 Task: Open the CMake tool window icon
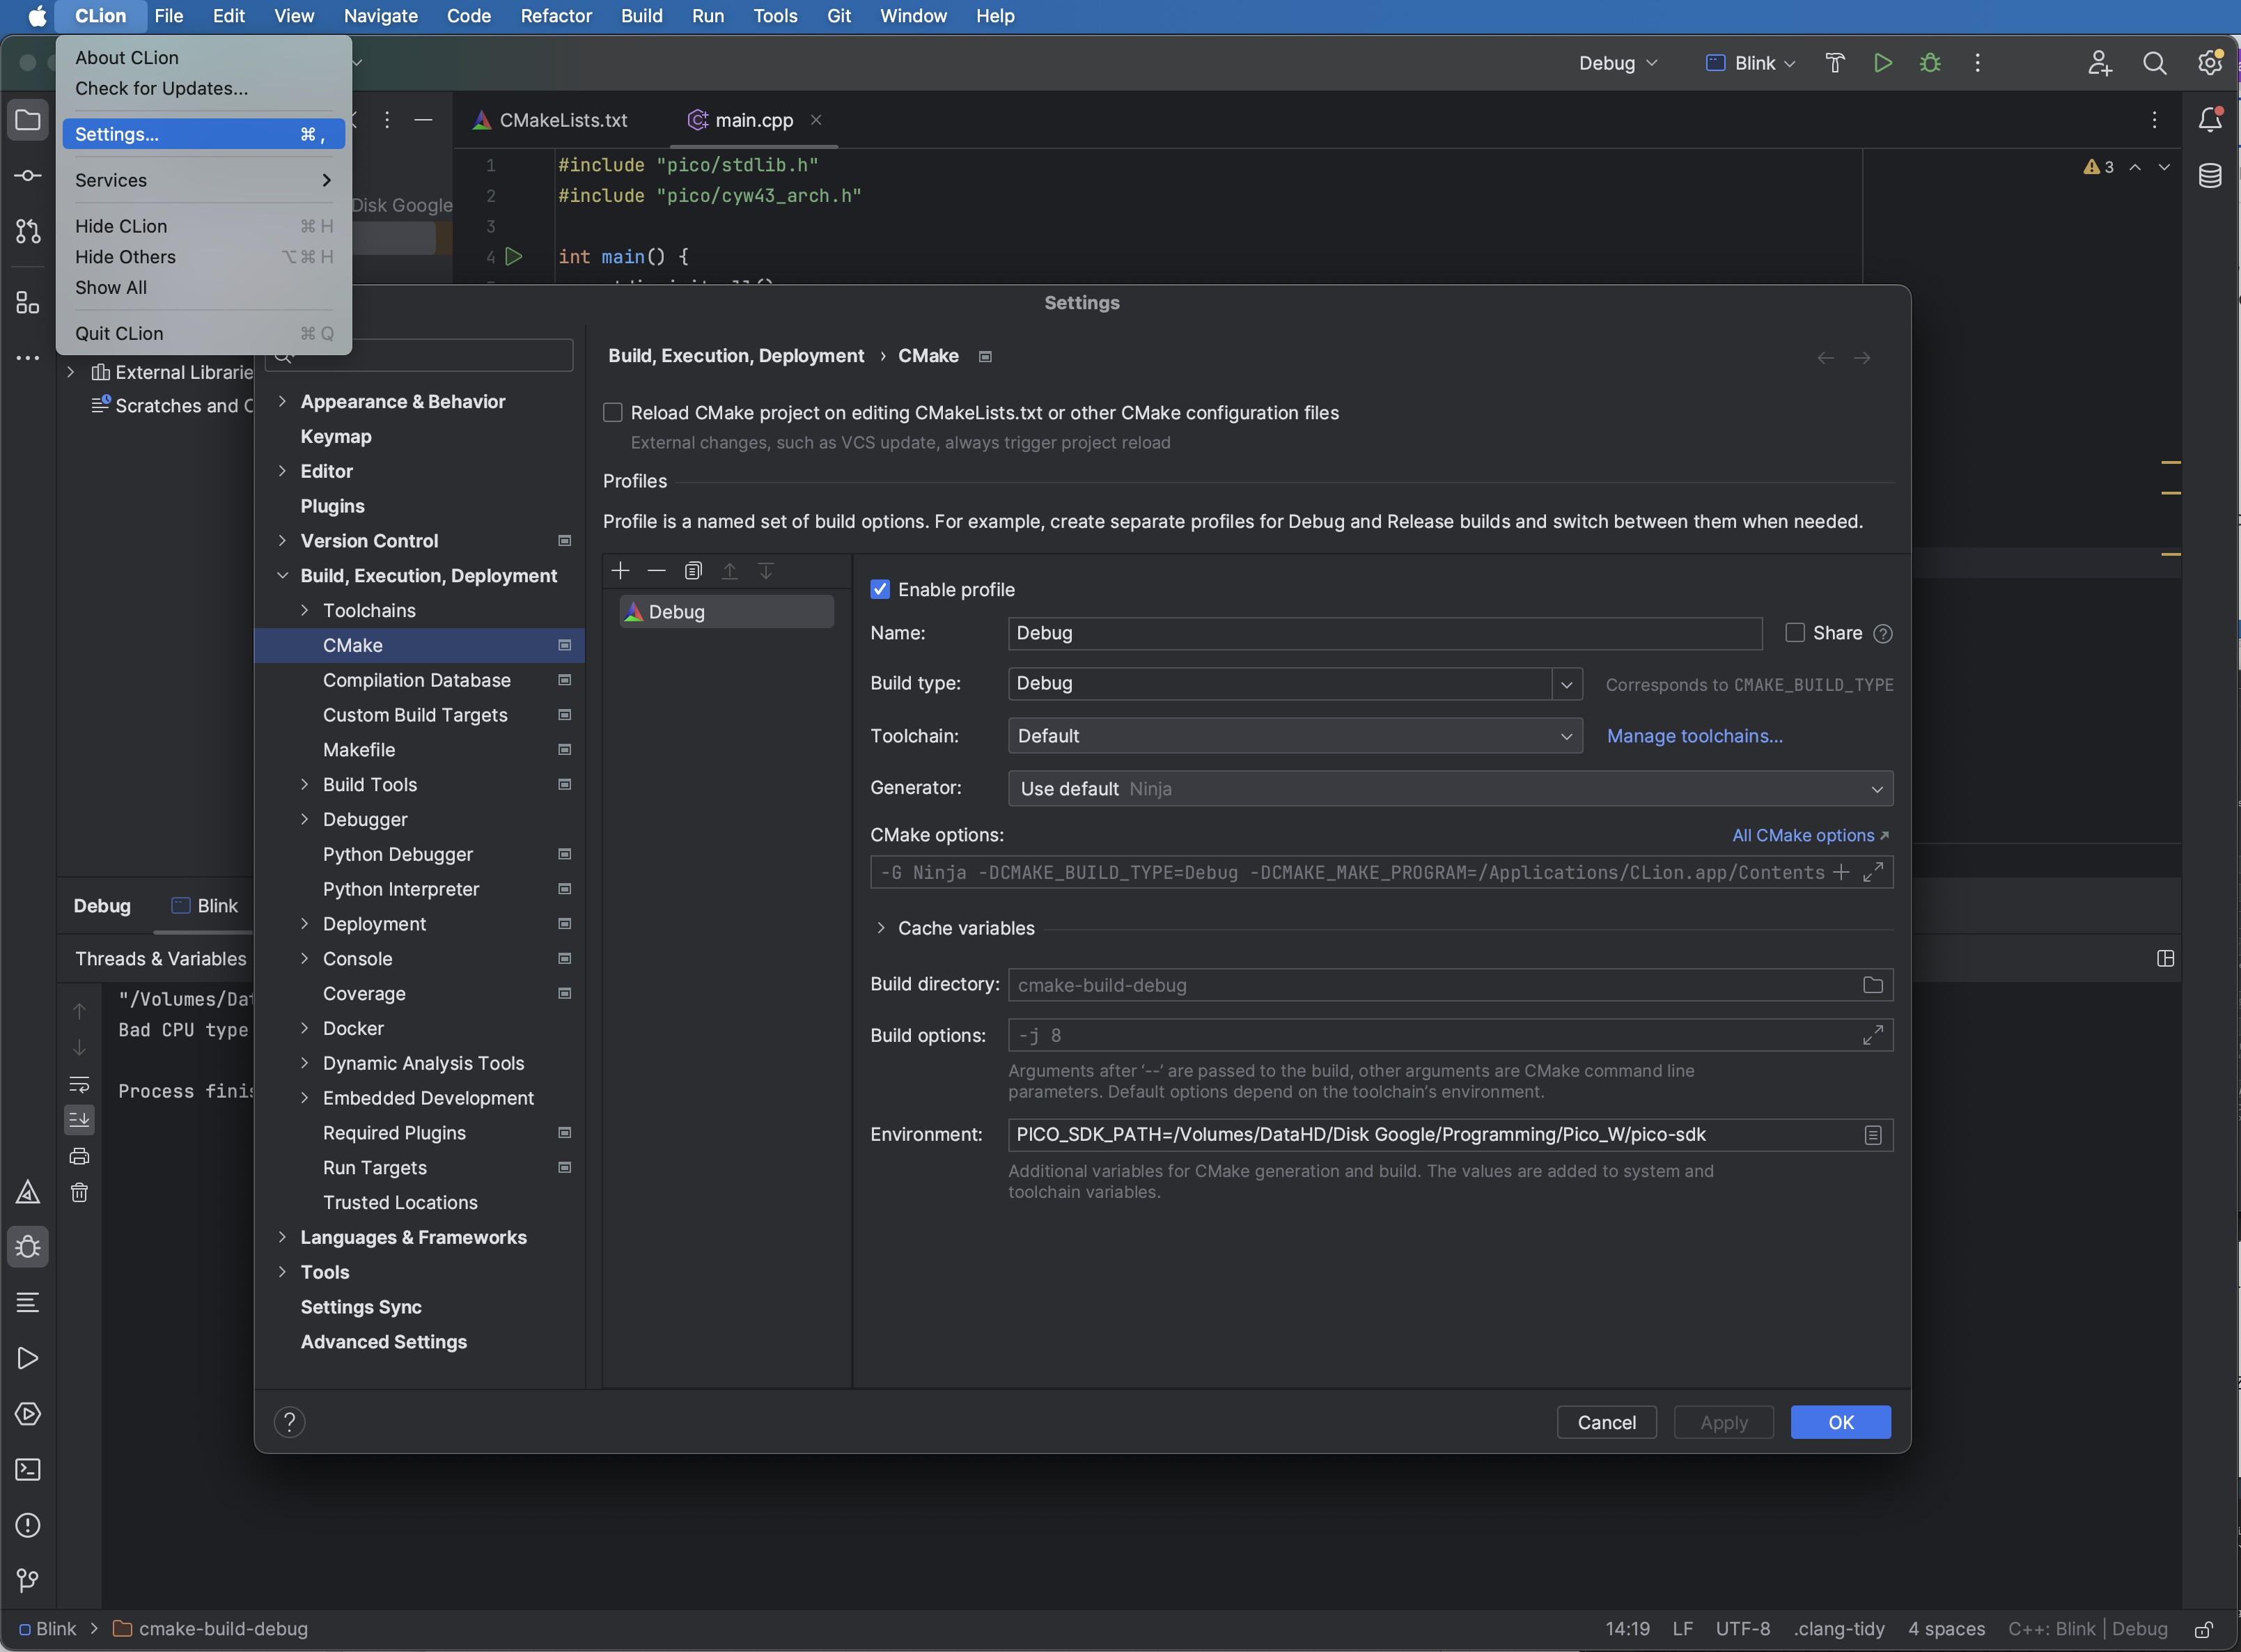pos(28,1192)
